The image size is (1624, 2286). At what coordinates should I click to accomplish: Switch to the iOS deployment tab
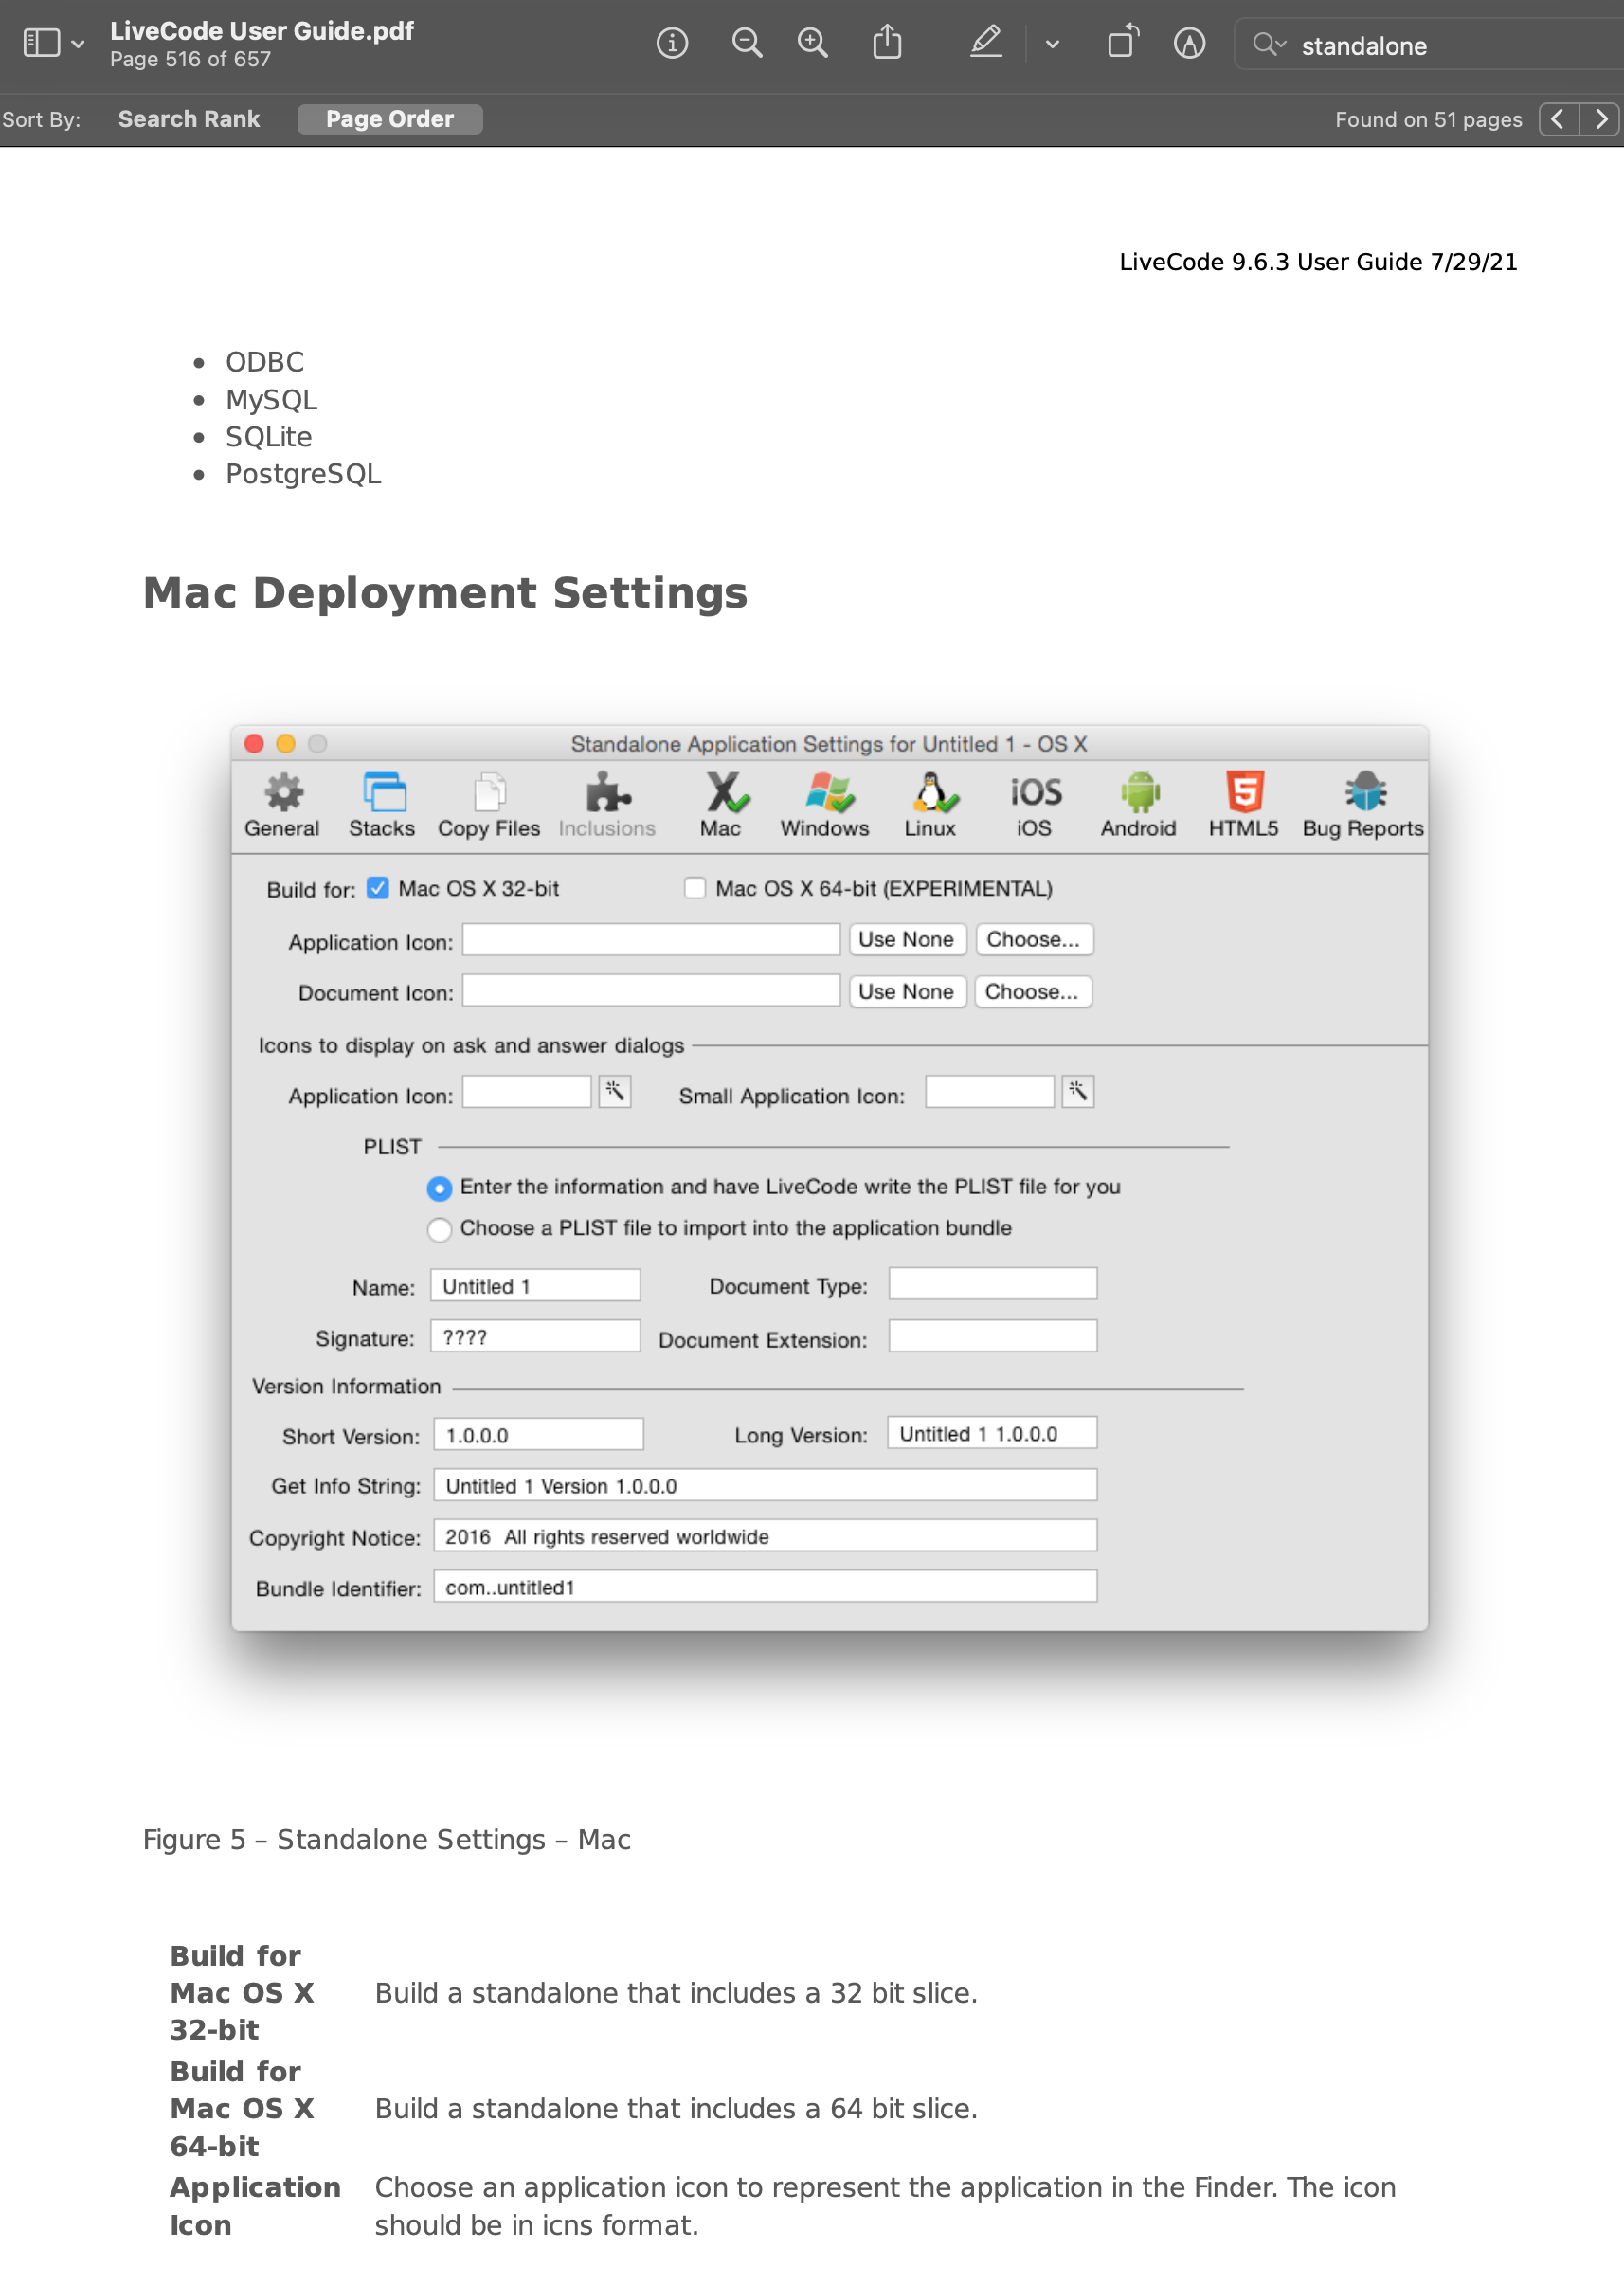[1034, 805]
